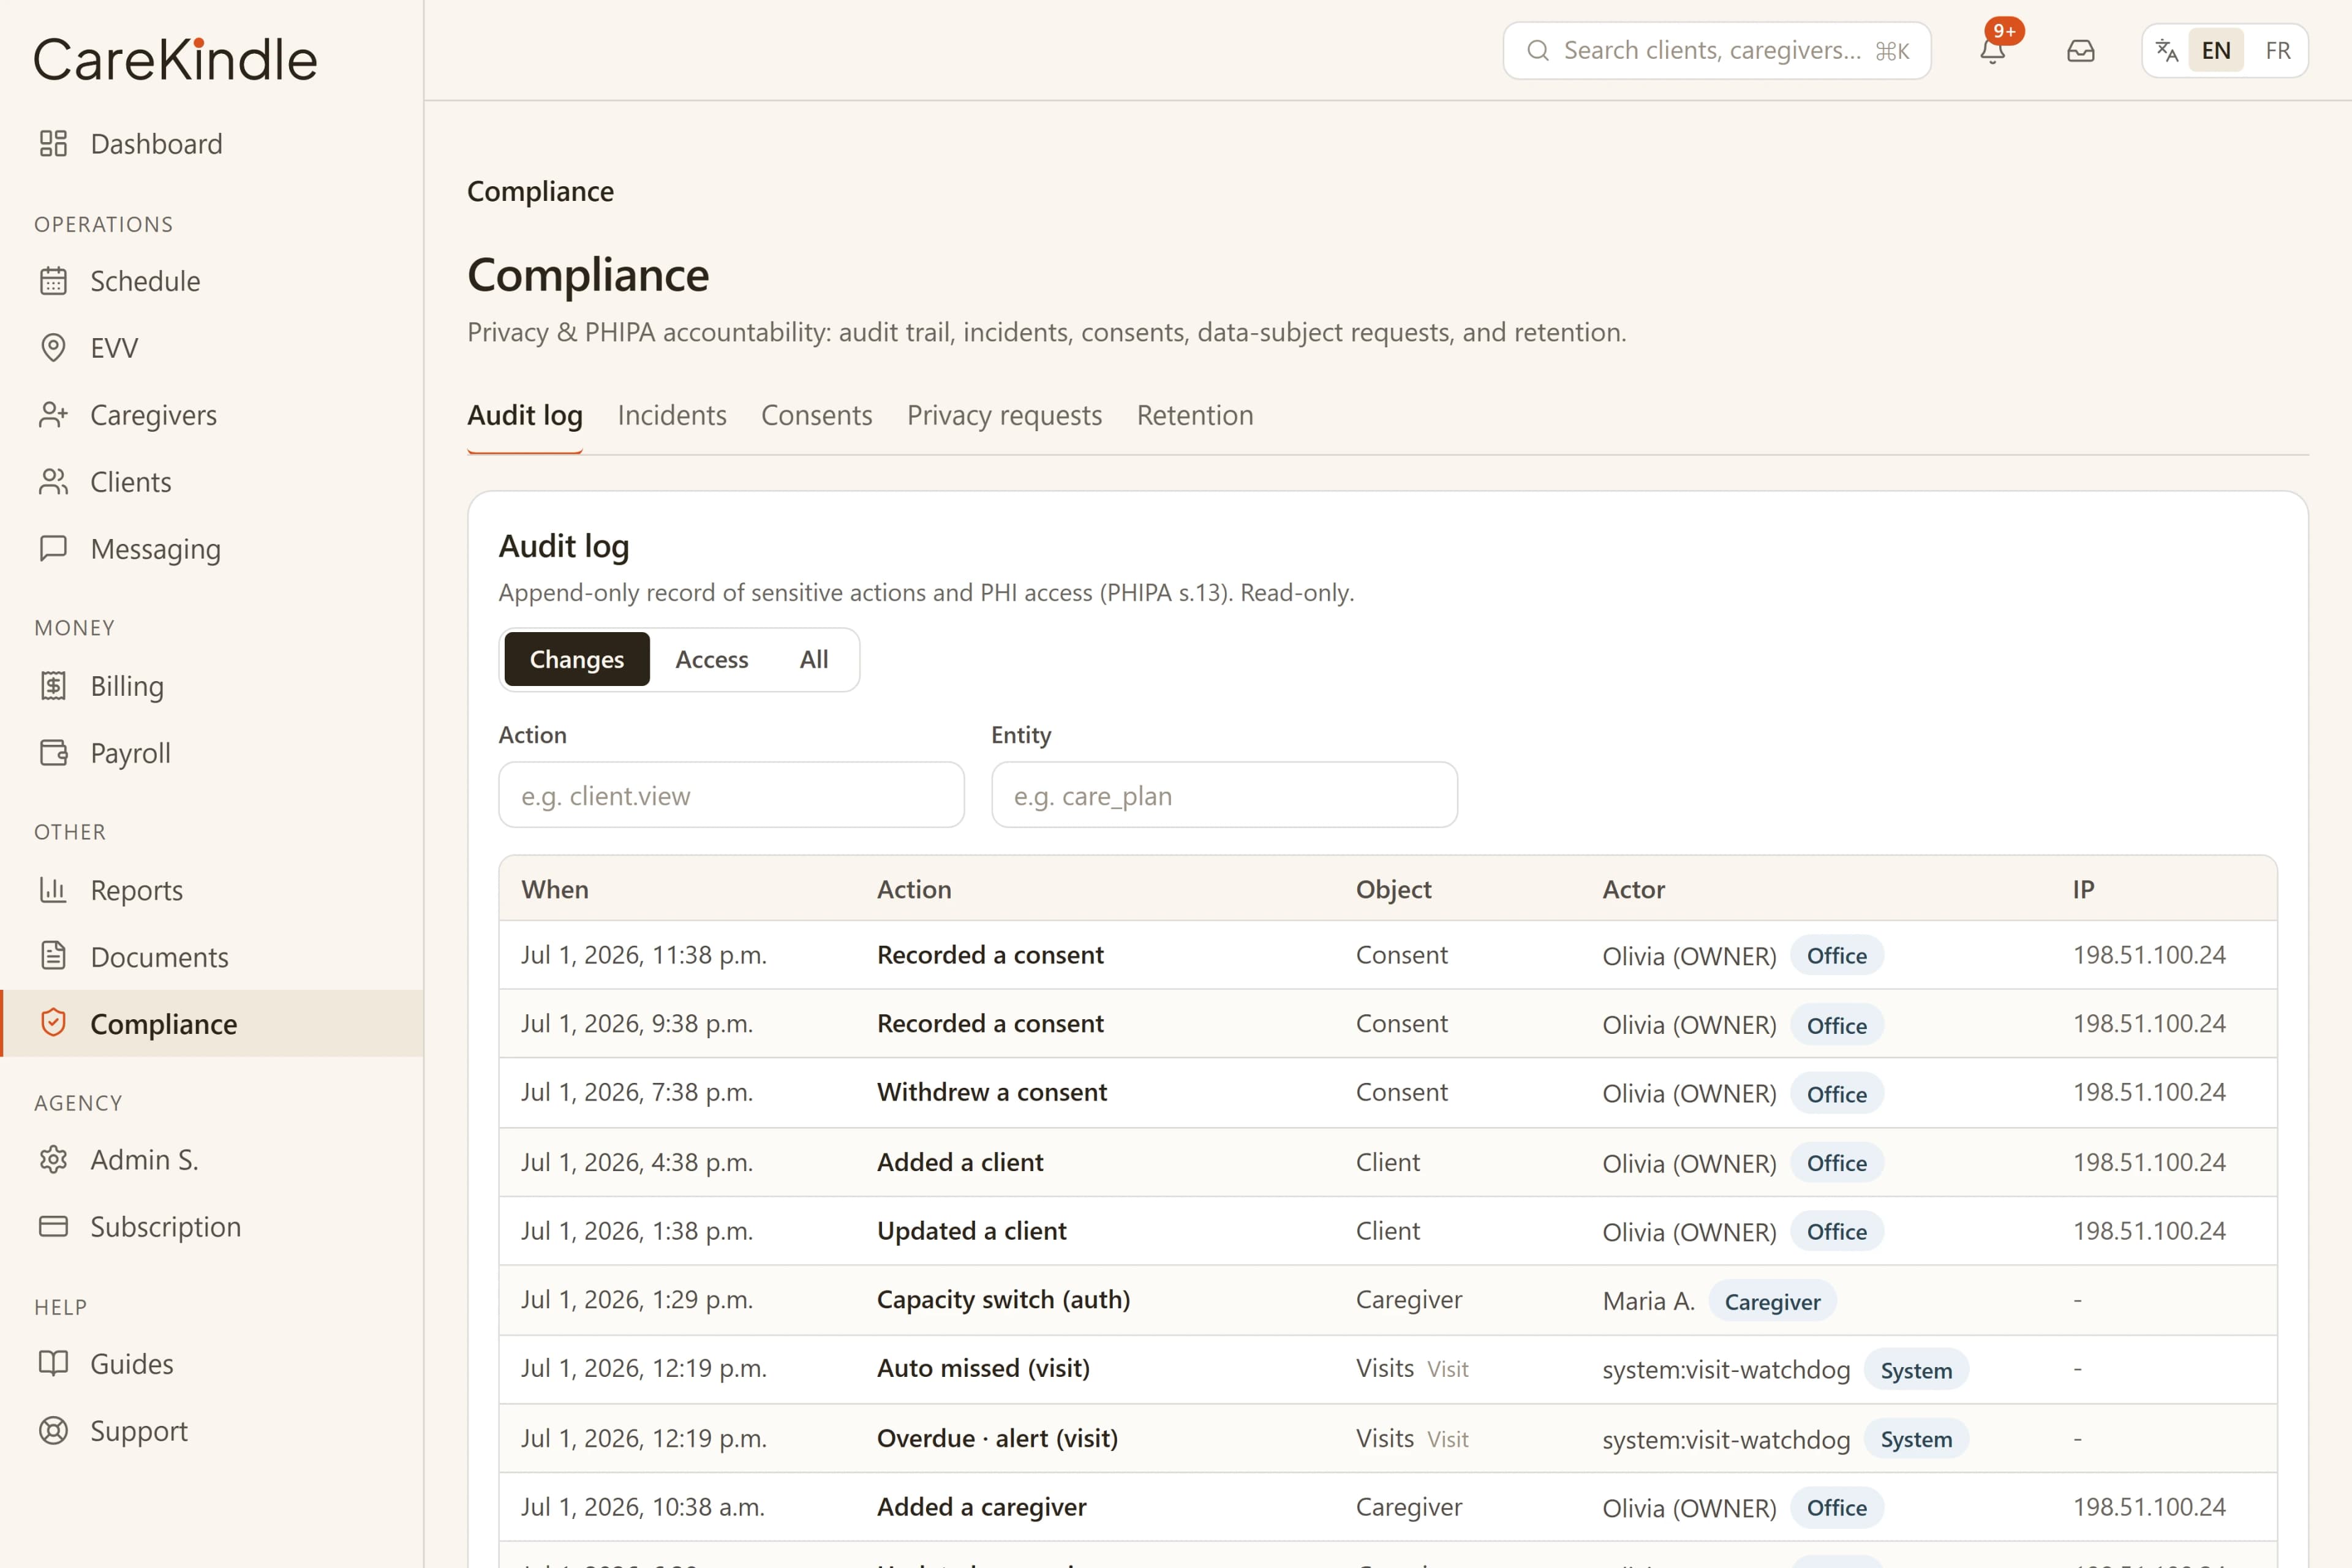Click the Documents file icon
This screenshot has height=1568, width=2352.
click(53, 956)
